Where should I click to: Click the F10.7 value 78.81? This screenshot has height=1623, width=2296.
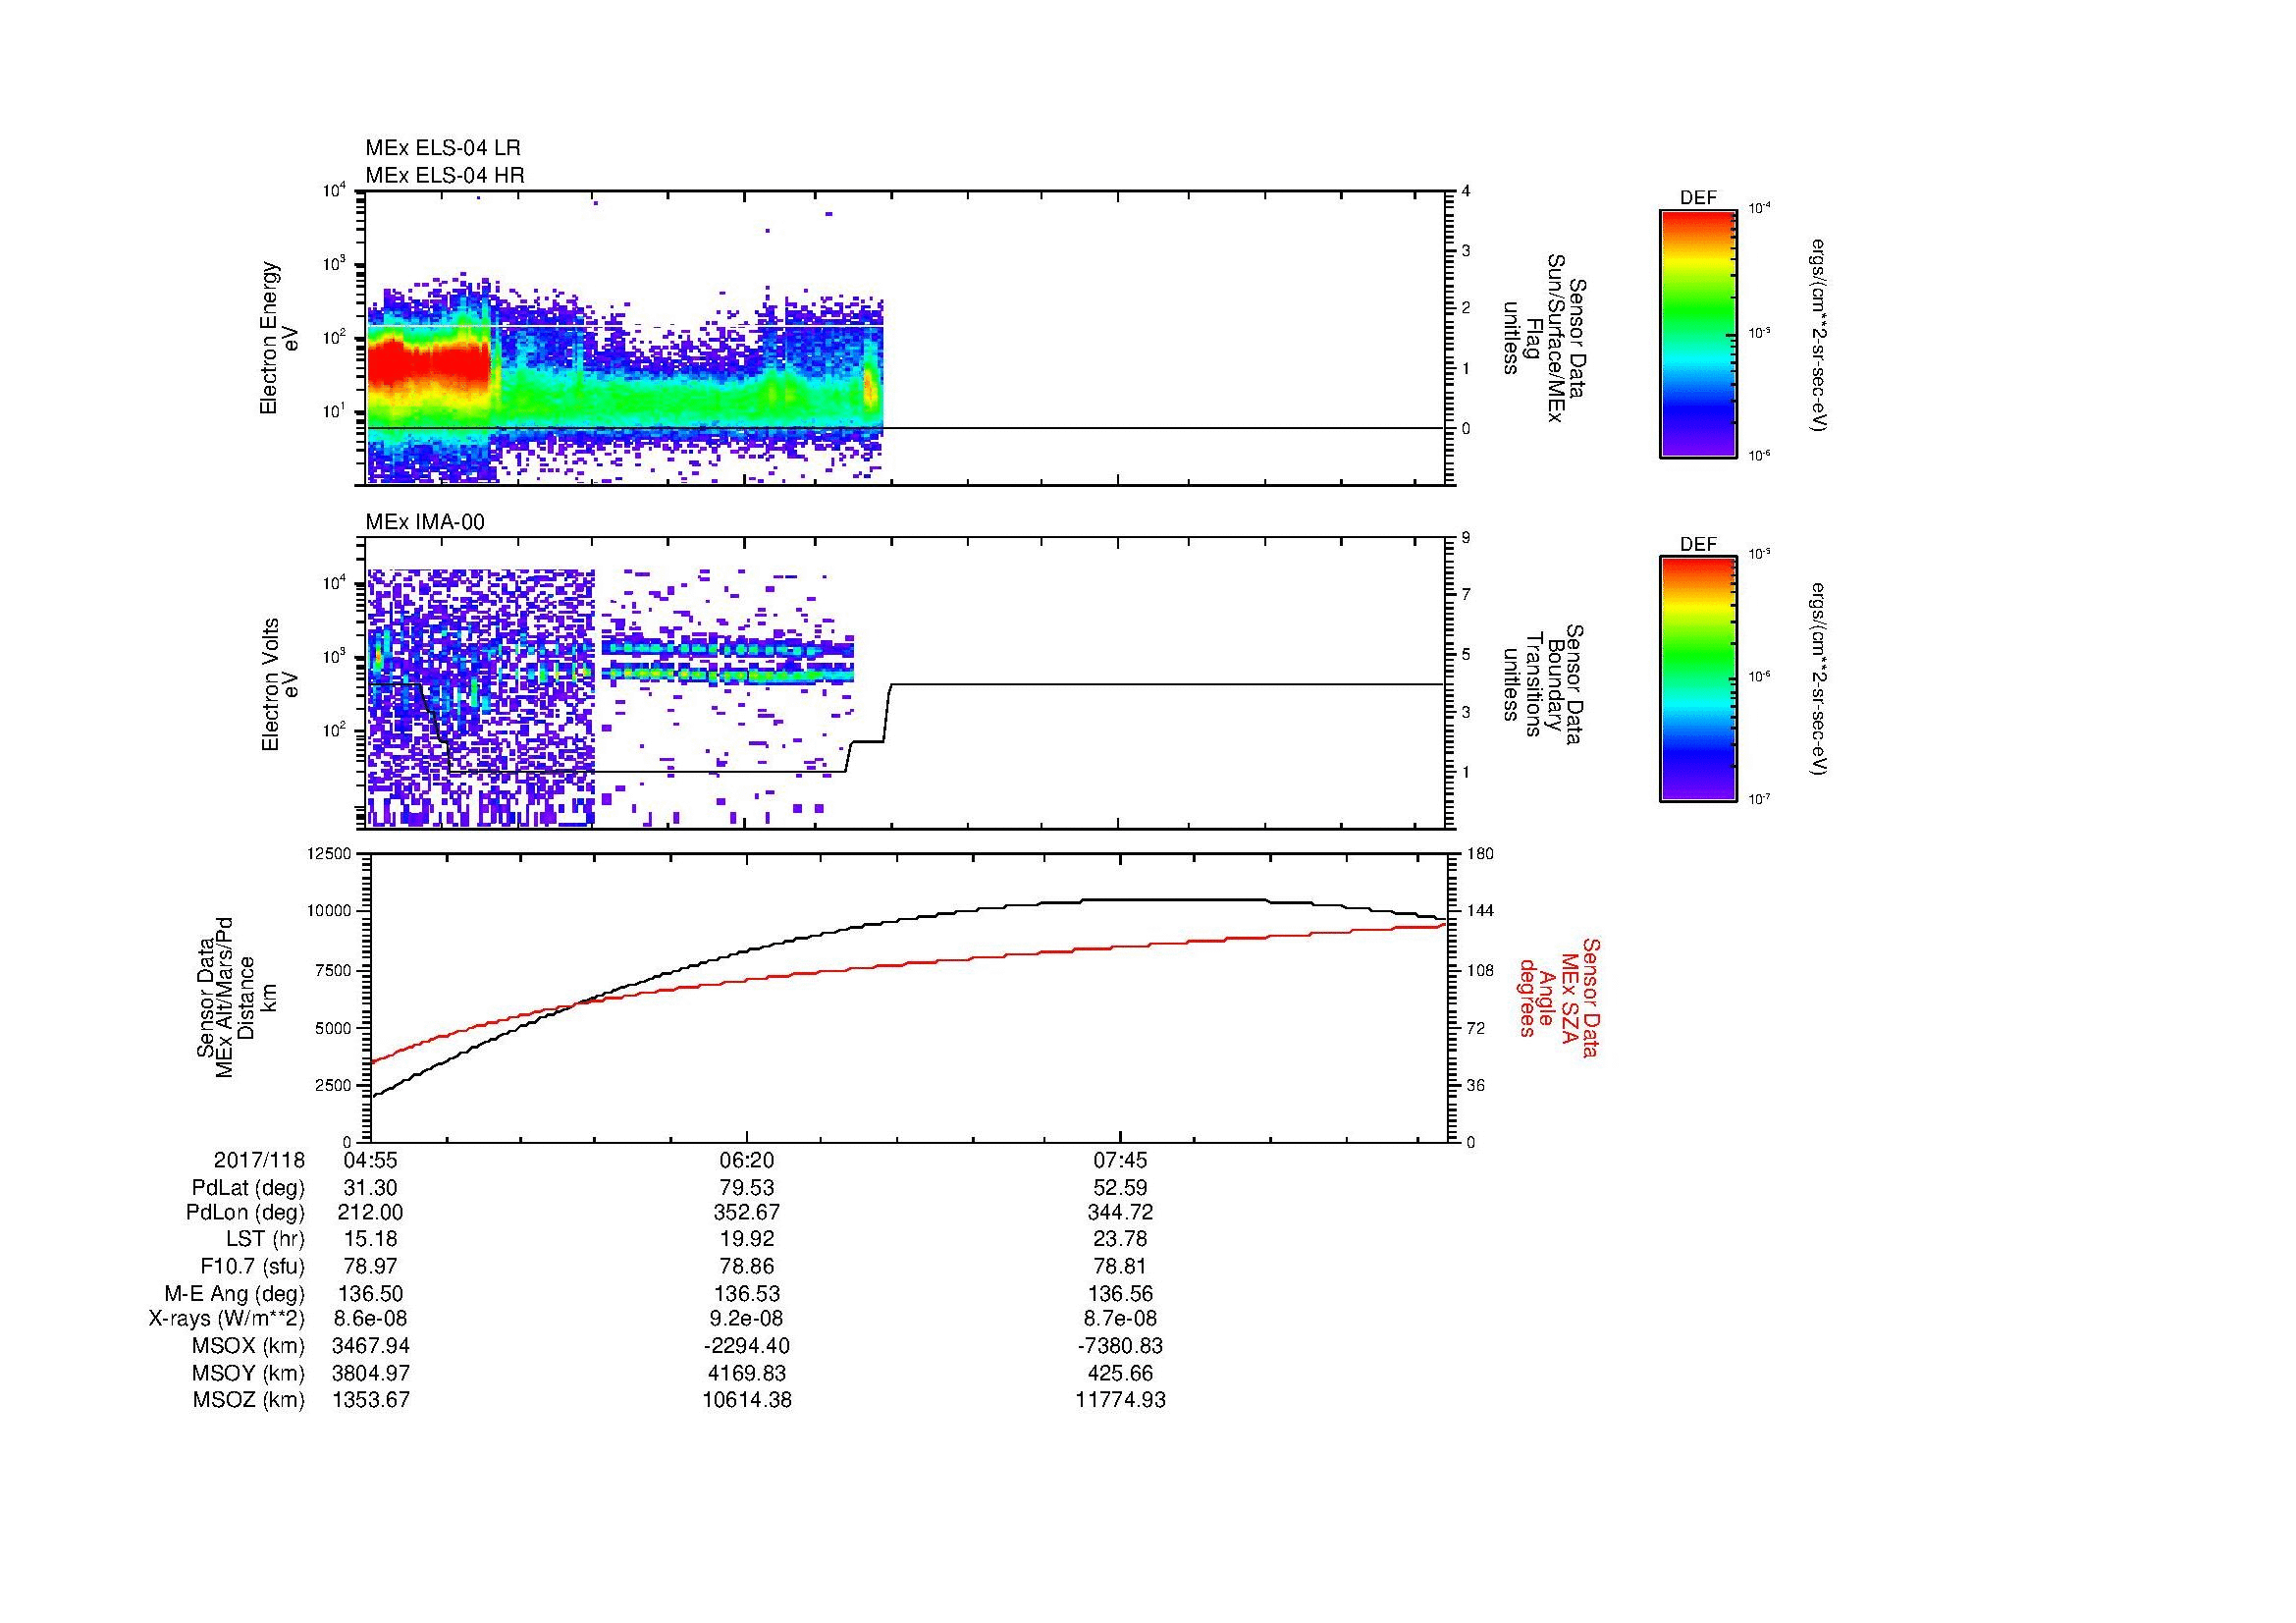(1120, 1266)
